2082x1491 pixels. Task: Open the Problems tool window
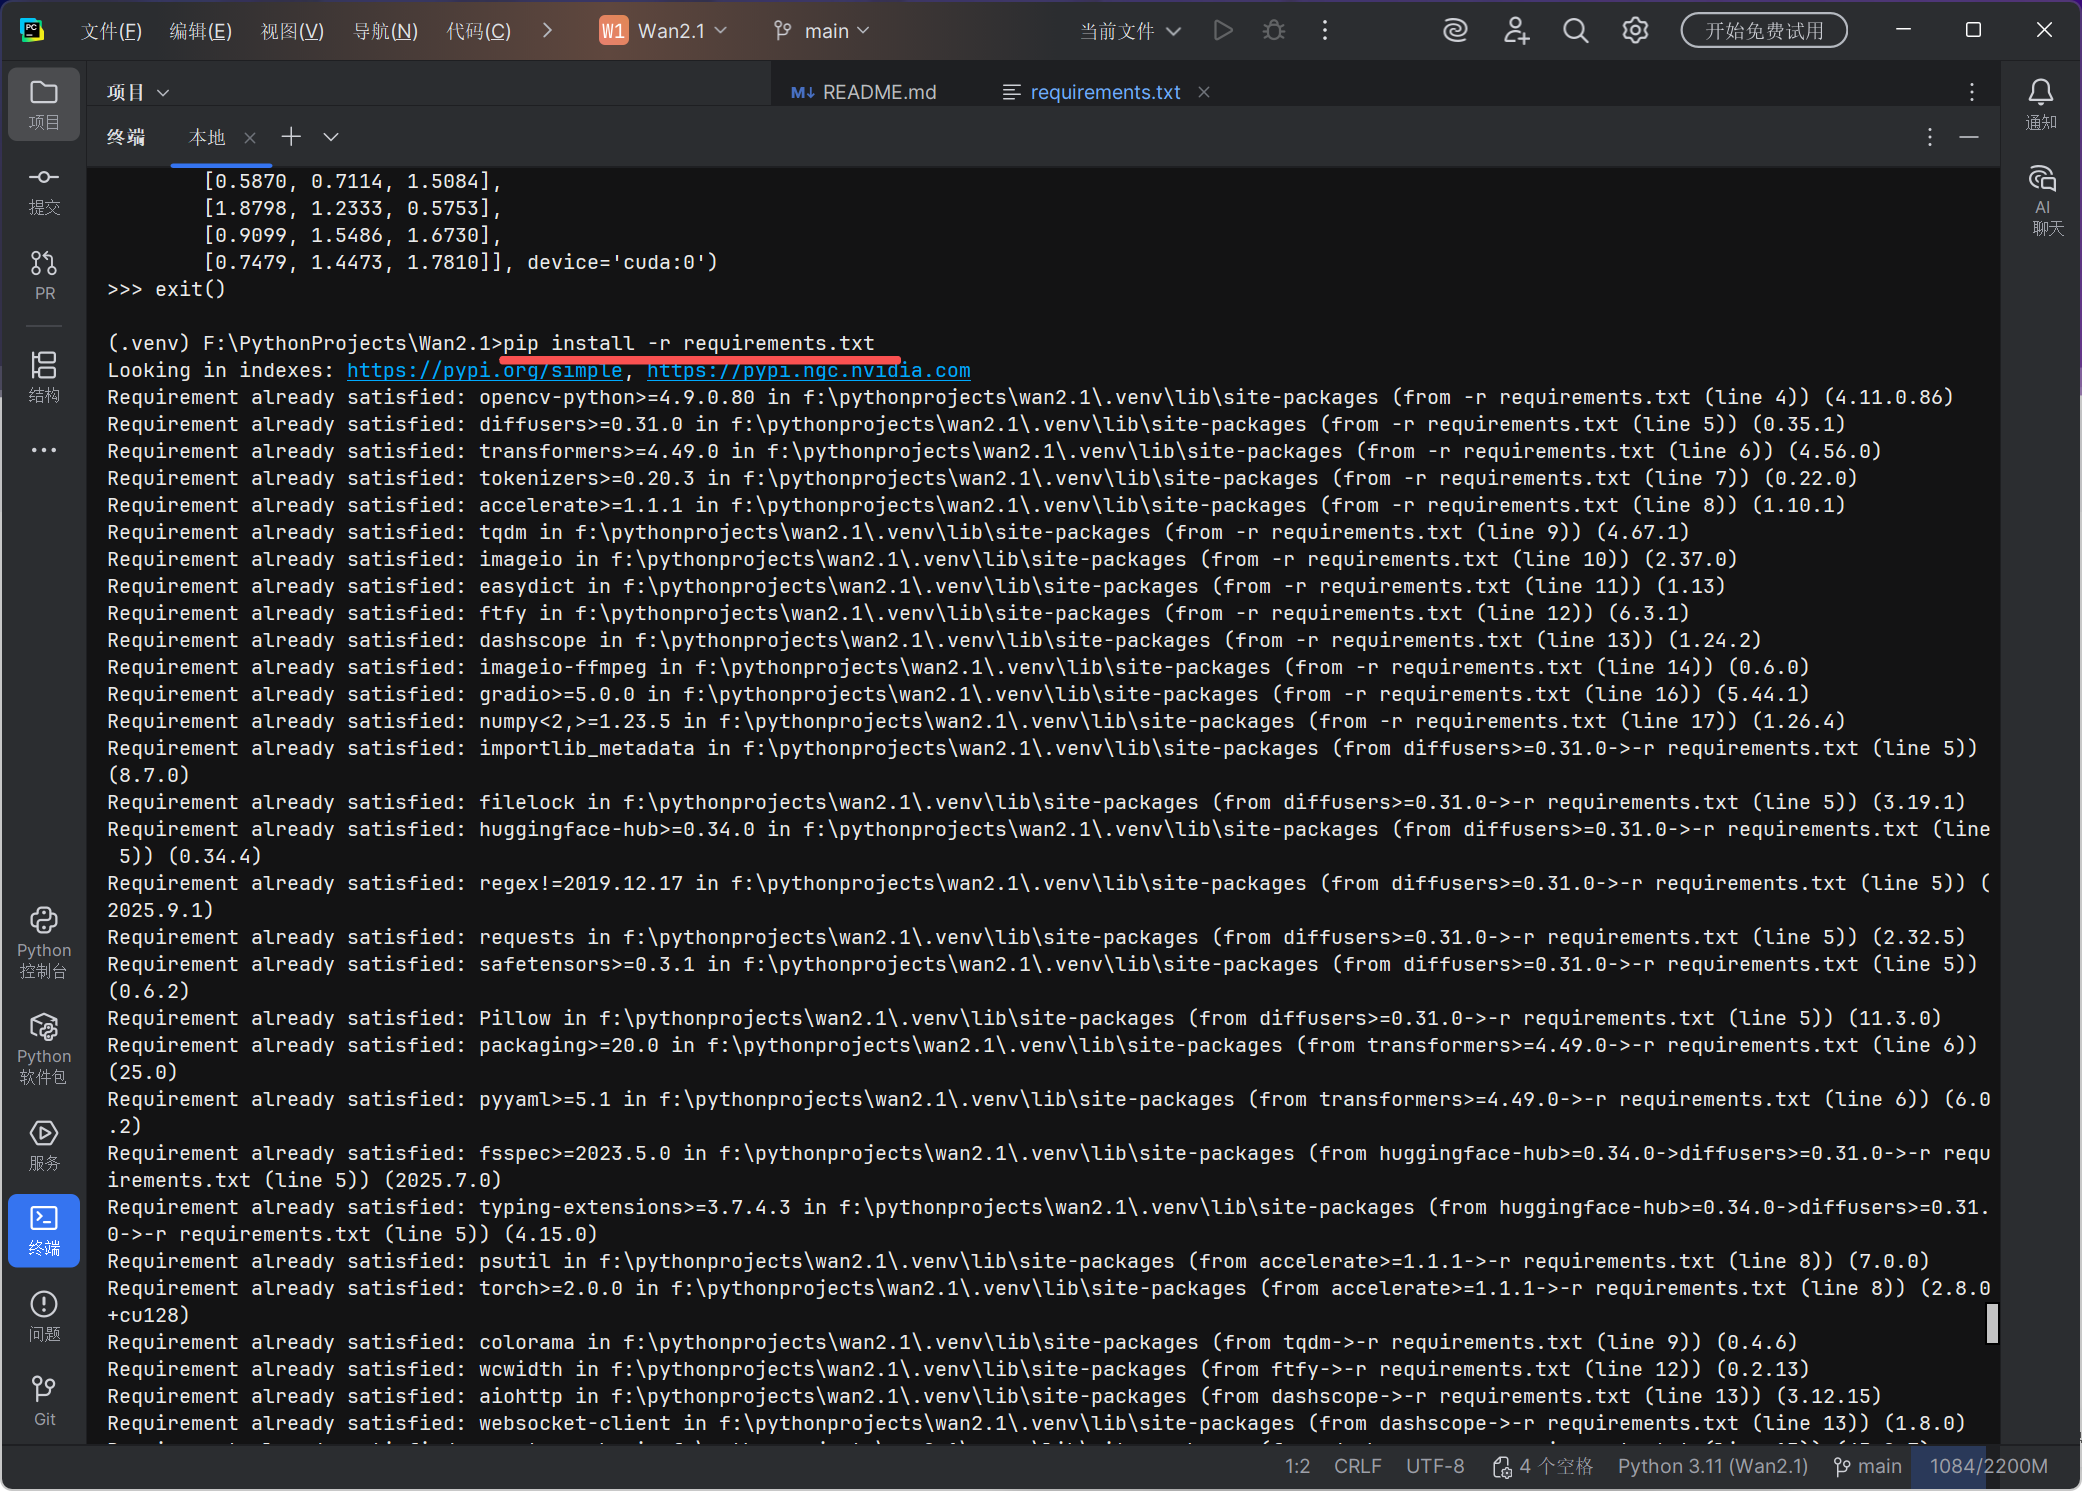coord(44,1316)
